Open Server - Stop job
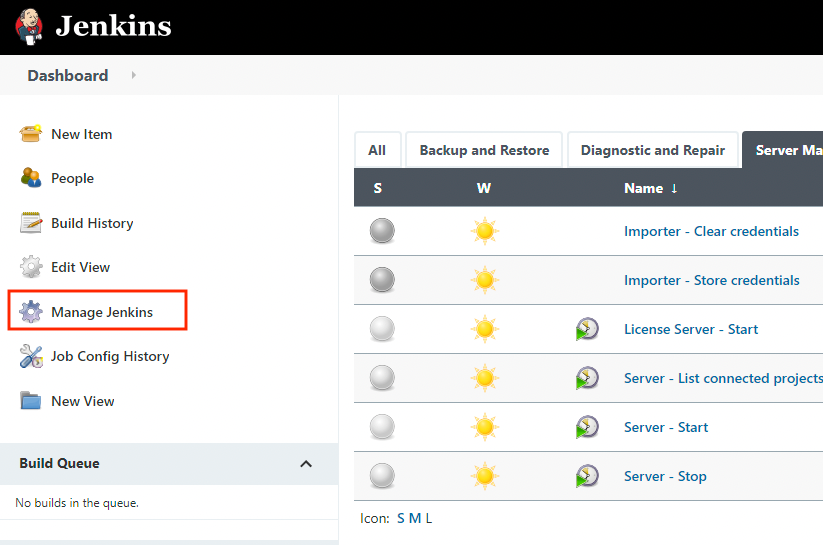 click(665, 476)
